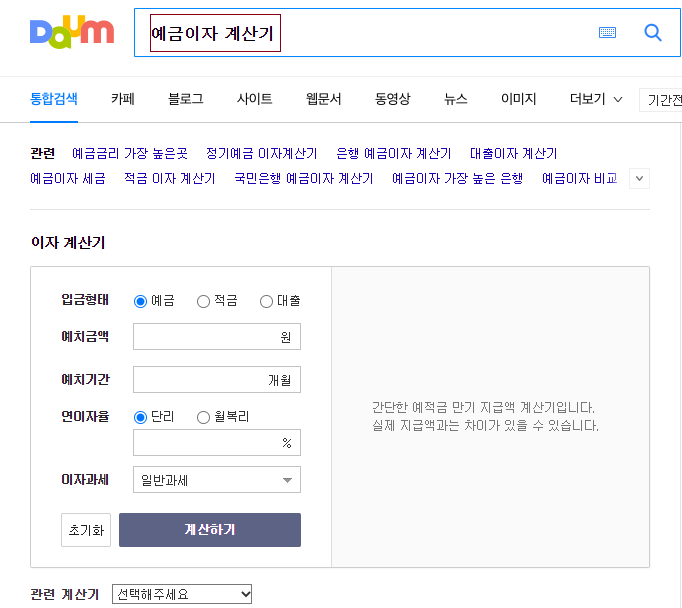
Task: Expand the 더보기 menu
Action: pos(596,99)
